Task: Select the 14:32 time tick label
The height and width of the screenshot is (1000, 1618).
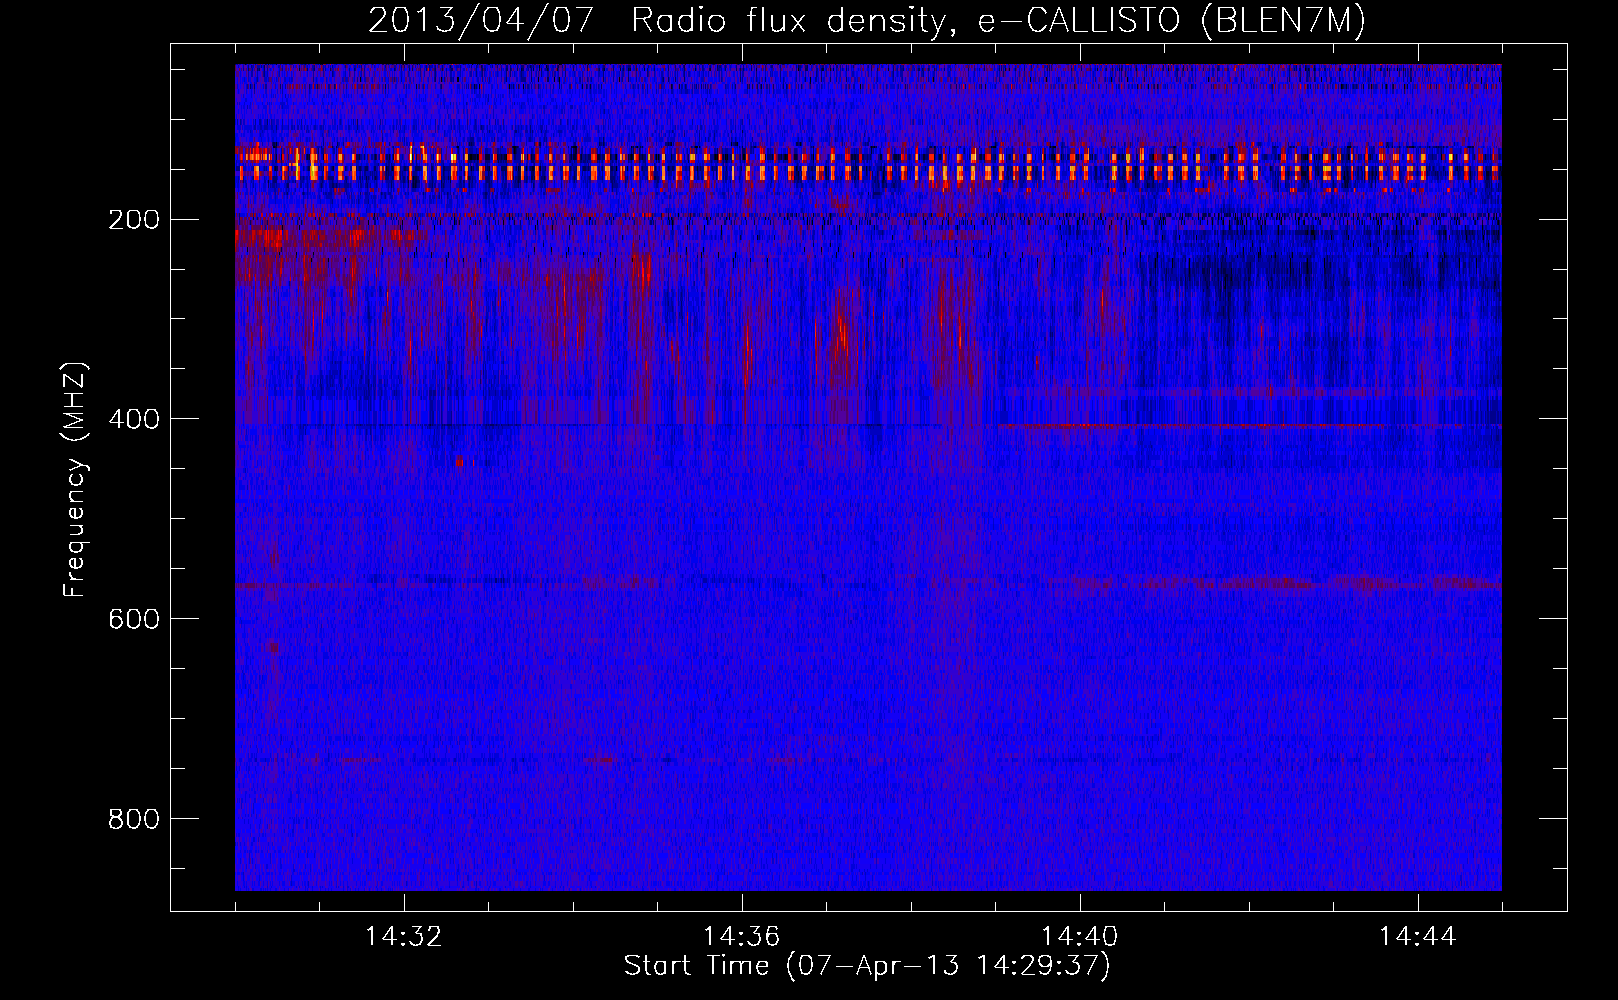Action: coord(404,936)
